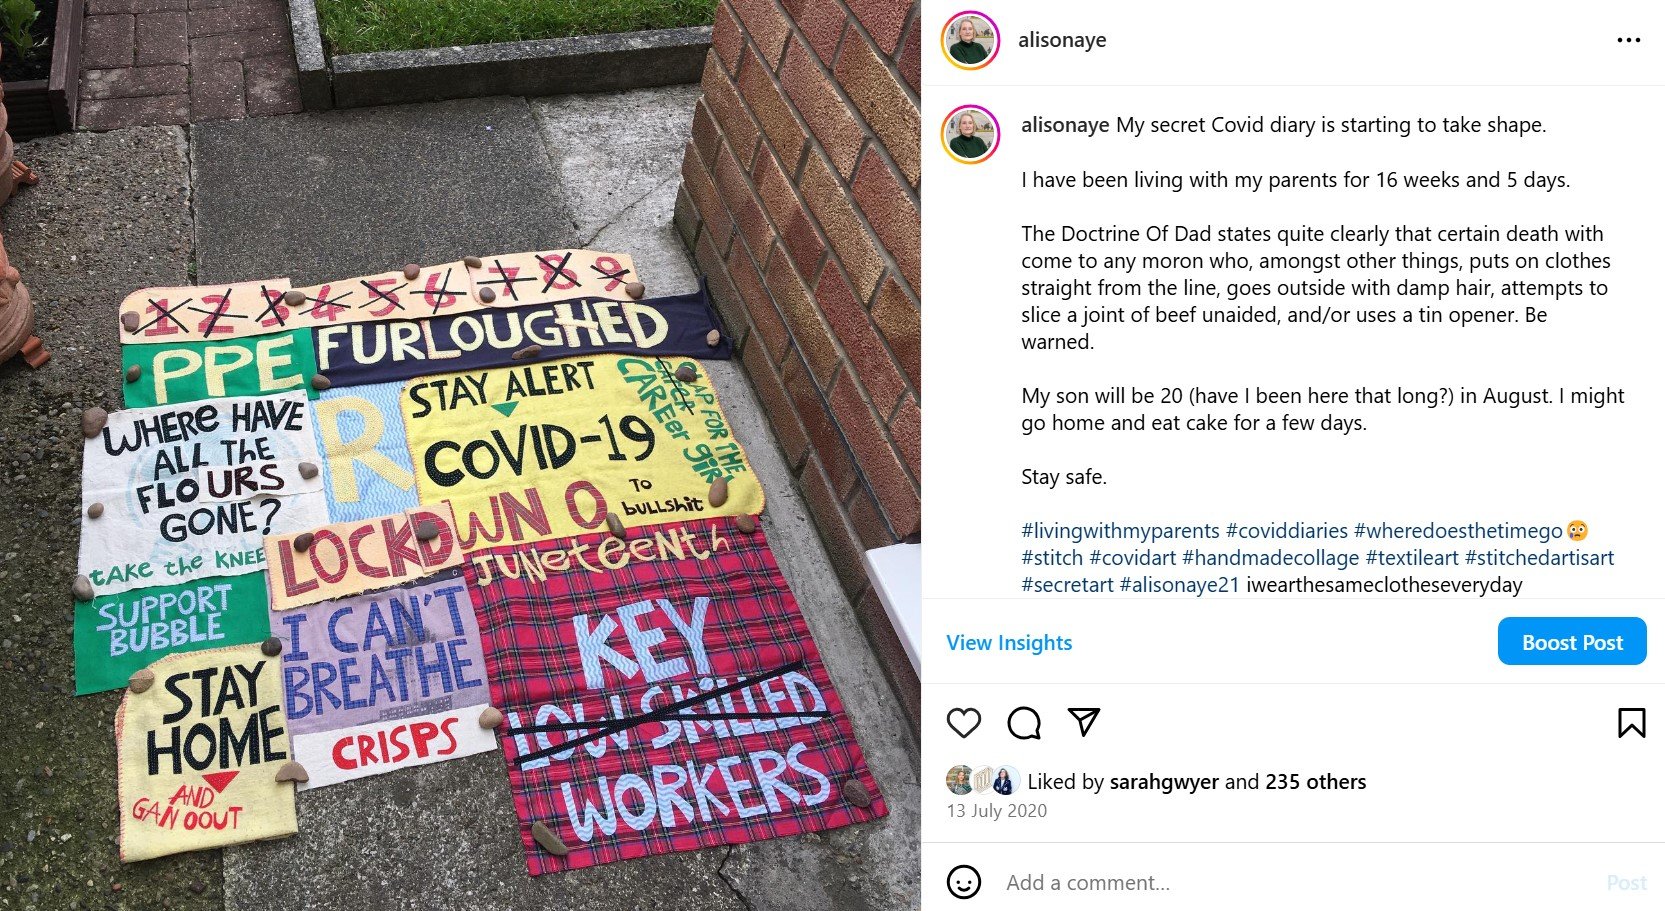Save the post with the bookmark icon
The width and height of the screenshot is (1665, 911).
point(1631,722)
